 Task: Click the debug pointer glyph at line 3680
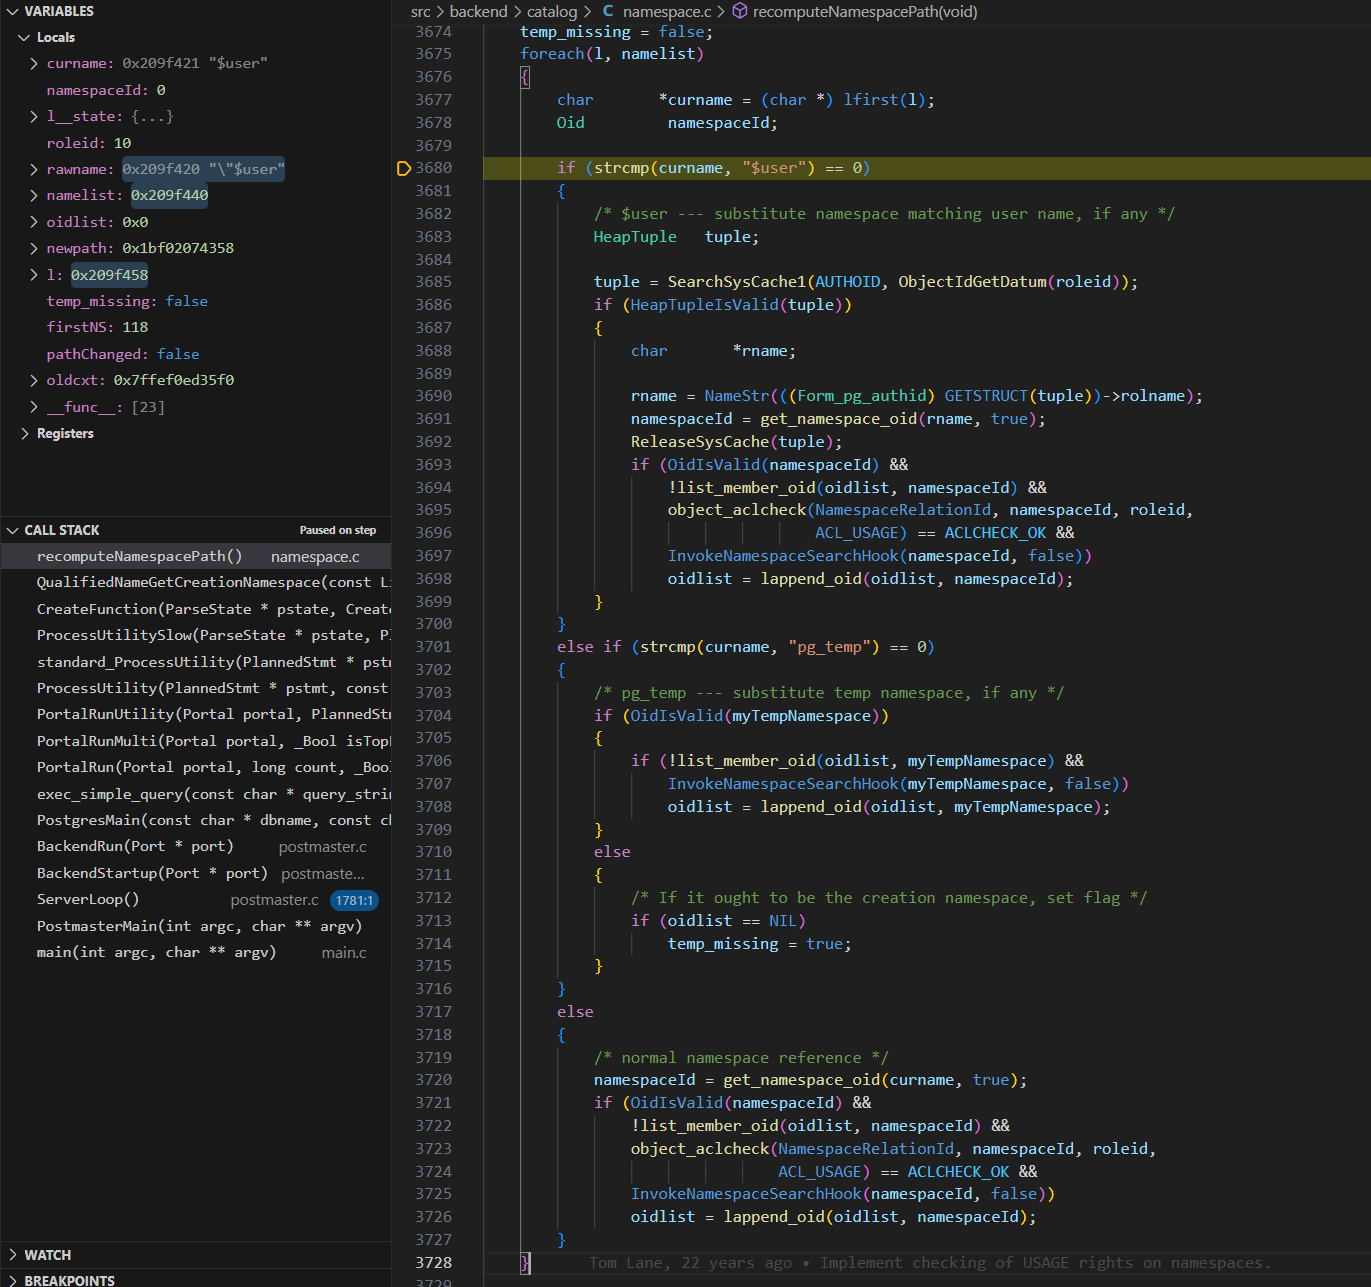point(404,168)
